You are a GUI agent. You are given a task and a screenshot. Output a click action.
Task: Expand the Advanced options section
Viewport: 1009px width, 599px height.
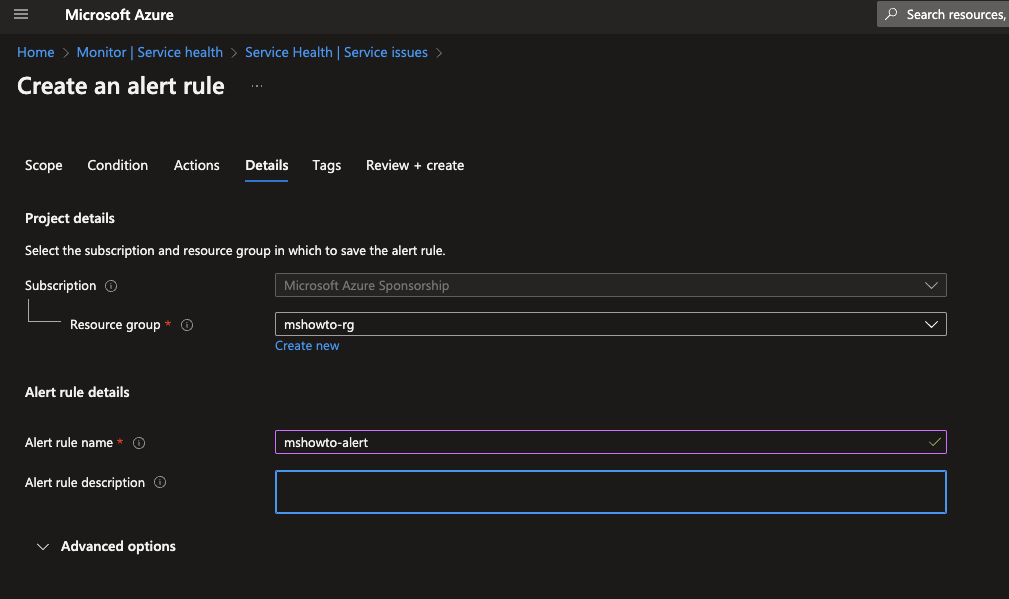point(106,546)
